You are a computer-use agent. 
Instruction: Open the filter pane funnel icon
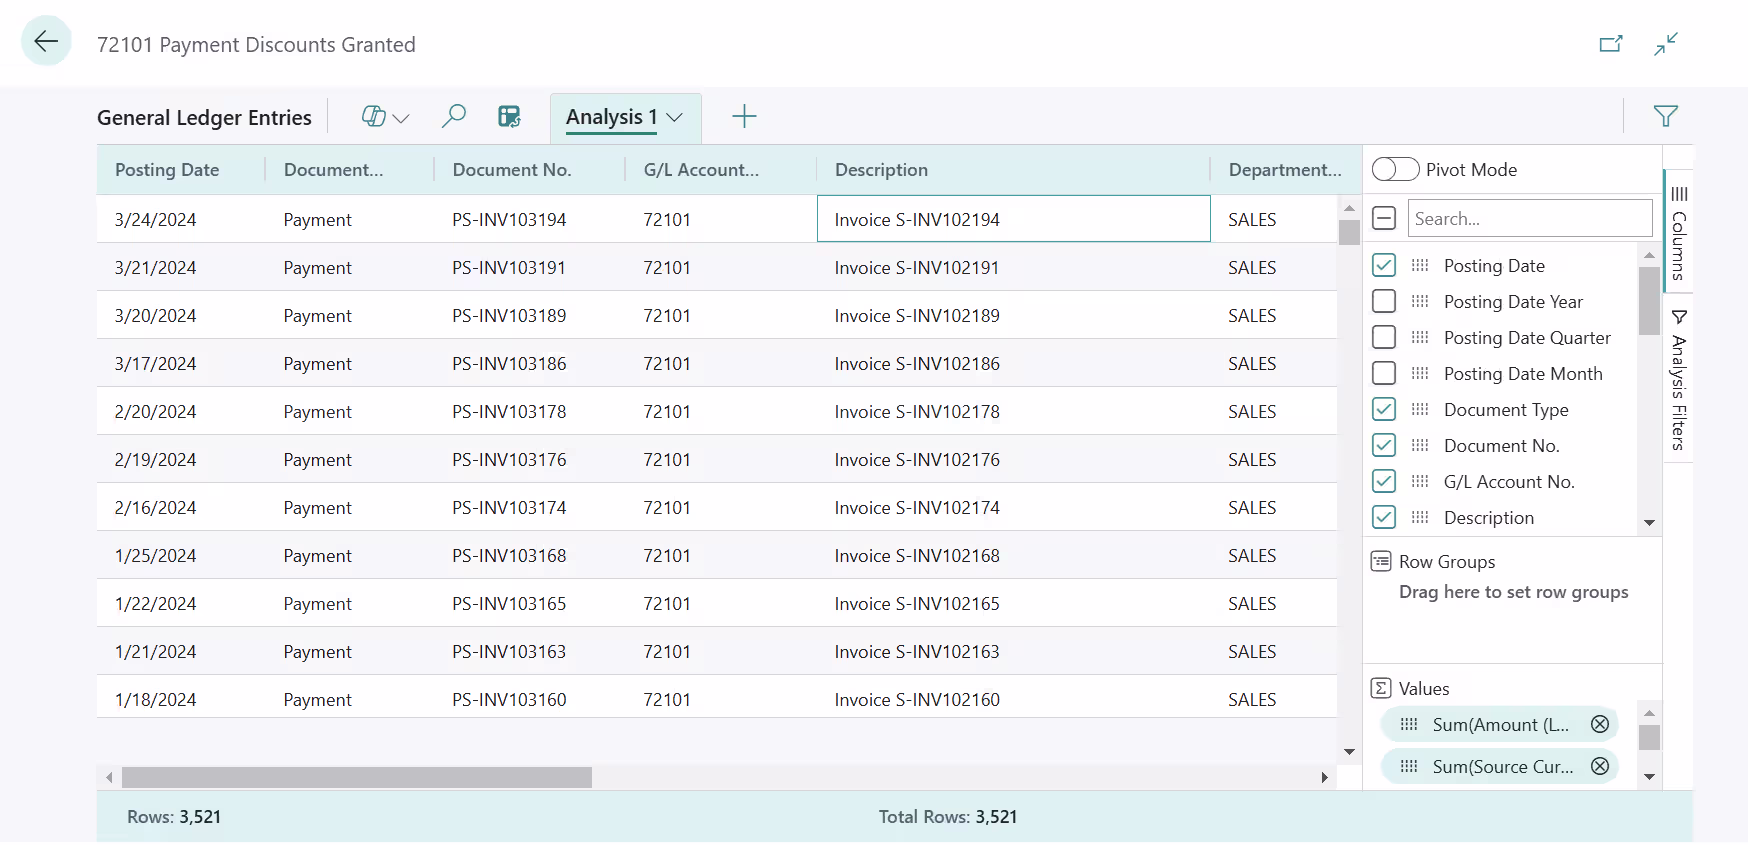click(x=1665, y=117)
